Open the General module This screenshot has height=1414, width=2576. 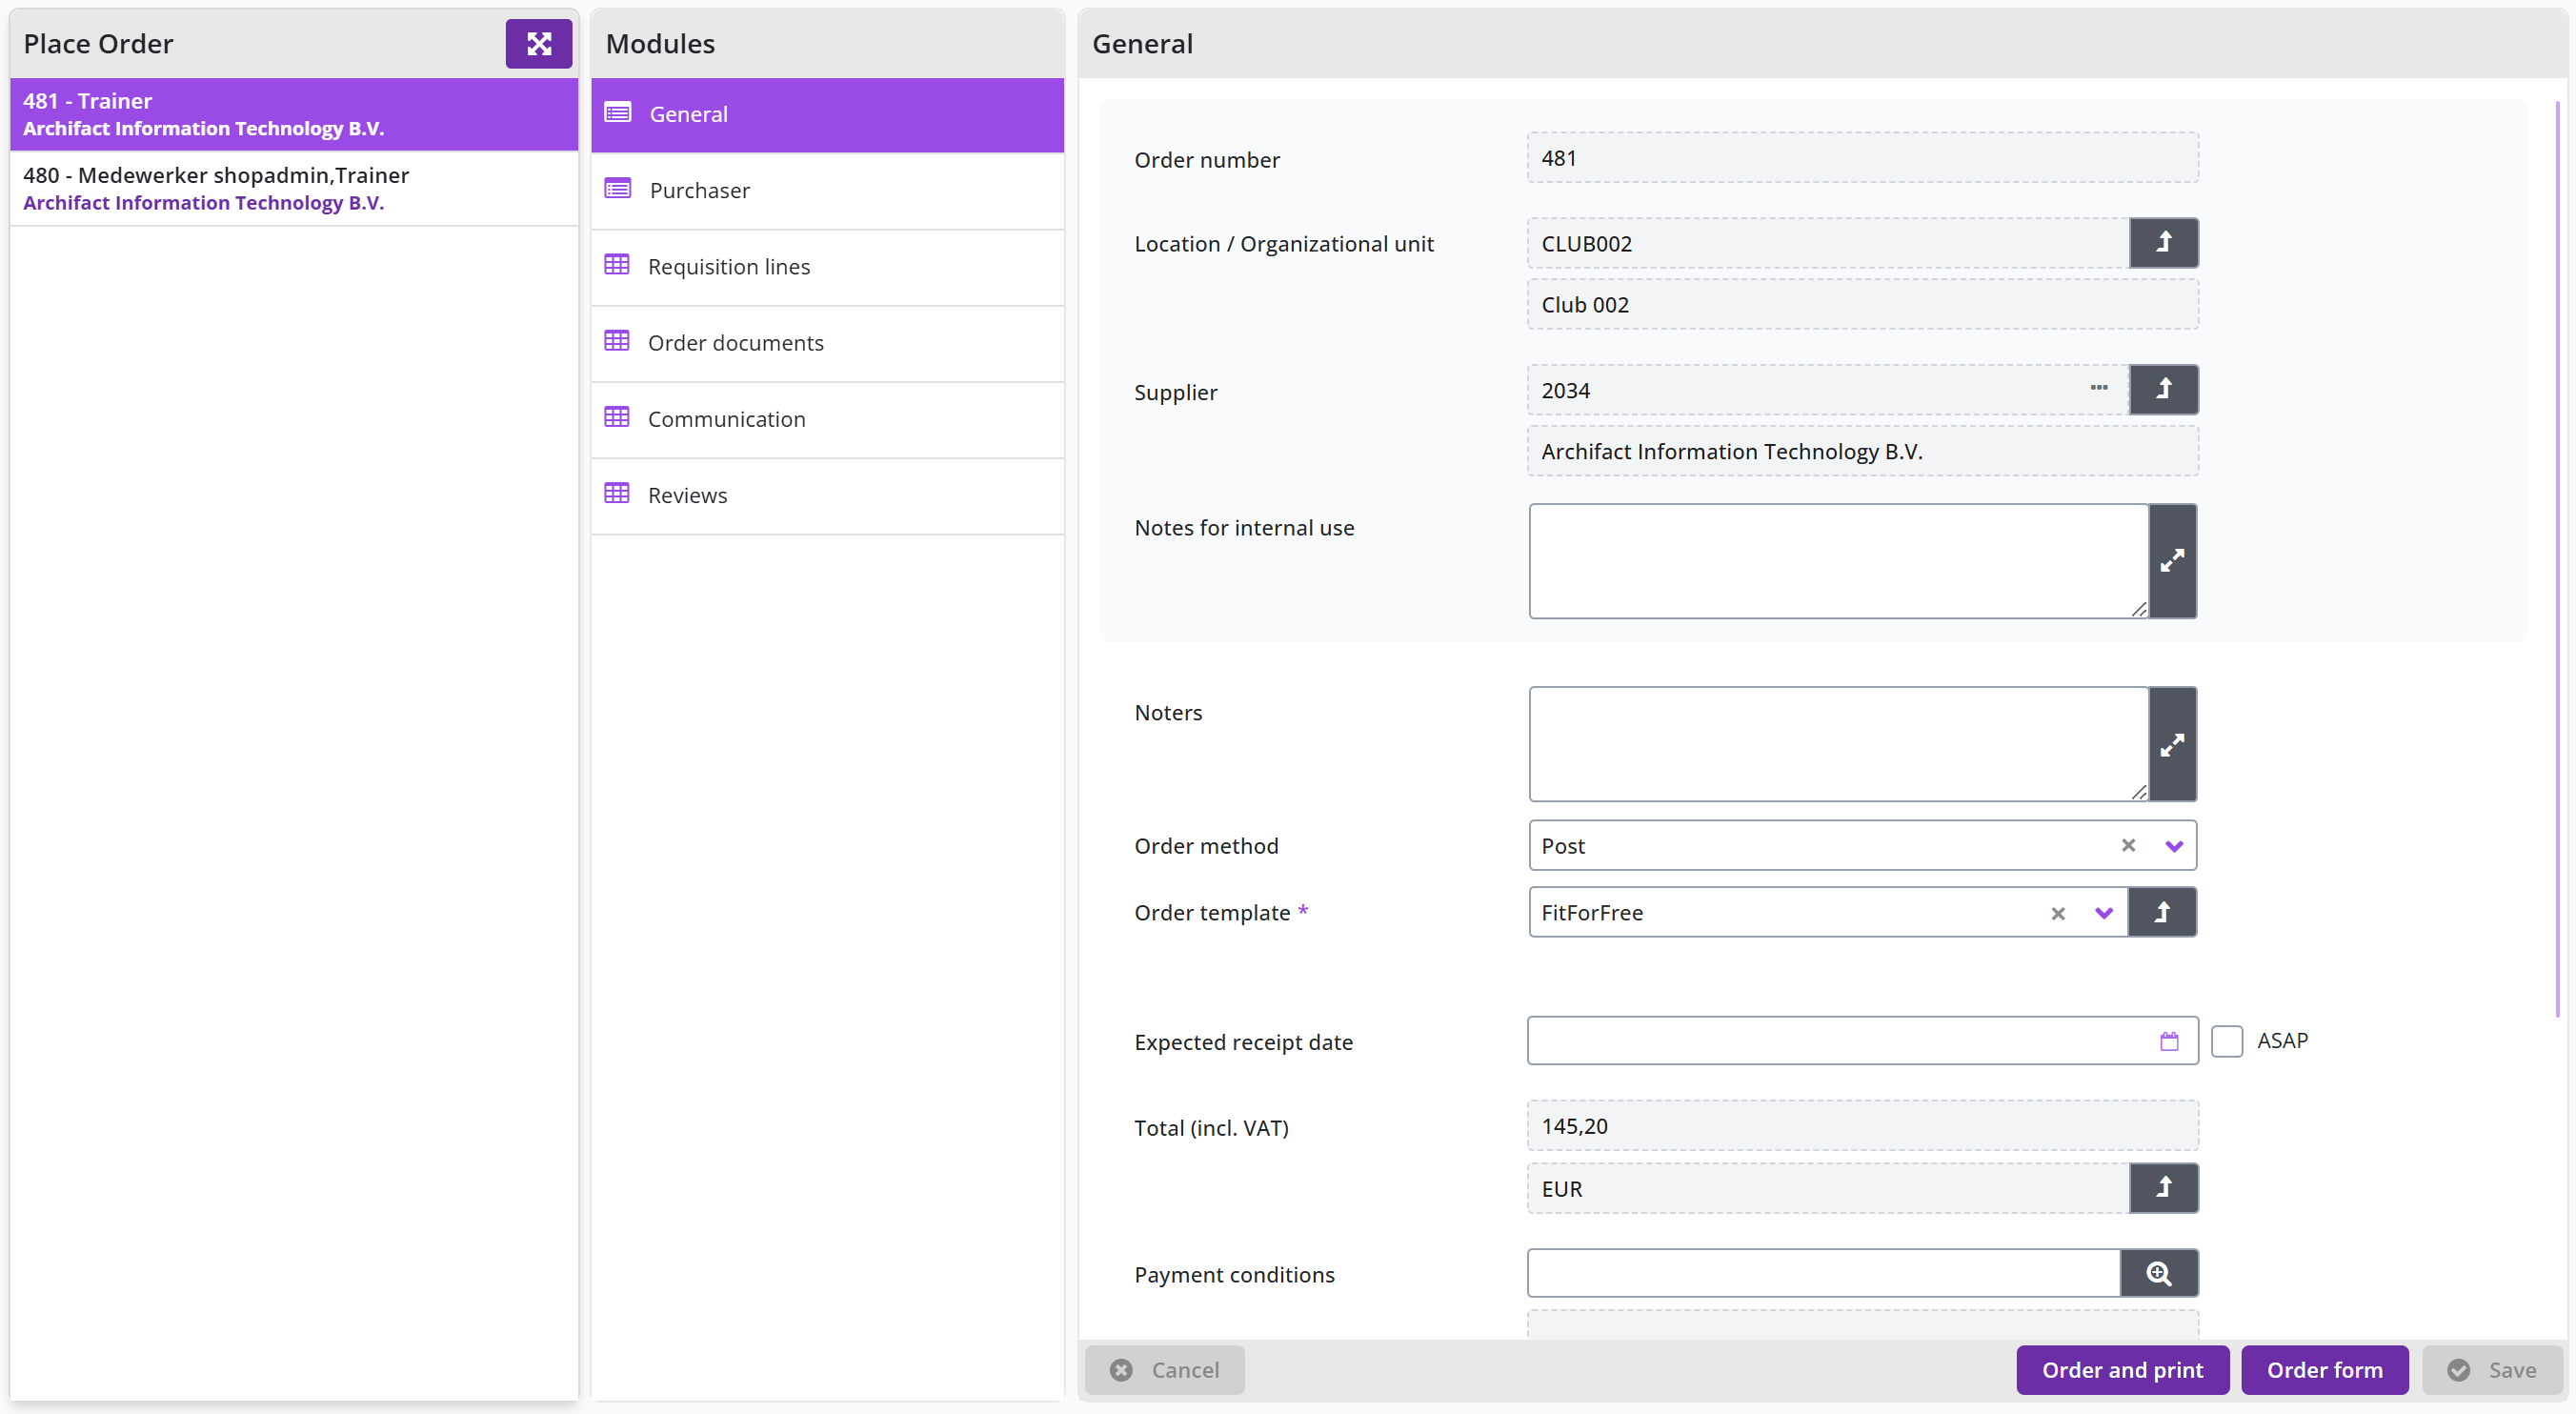point(827,115)
